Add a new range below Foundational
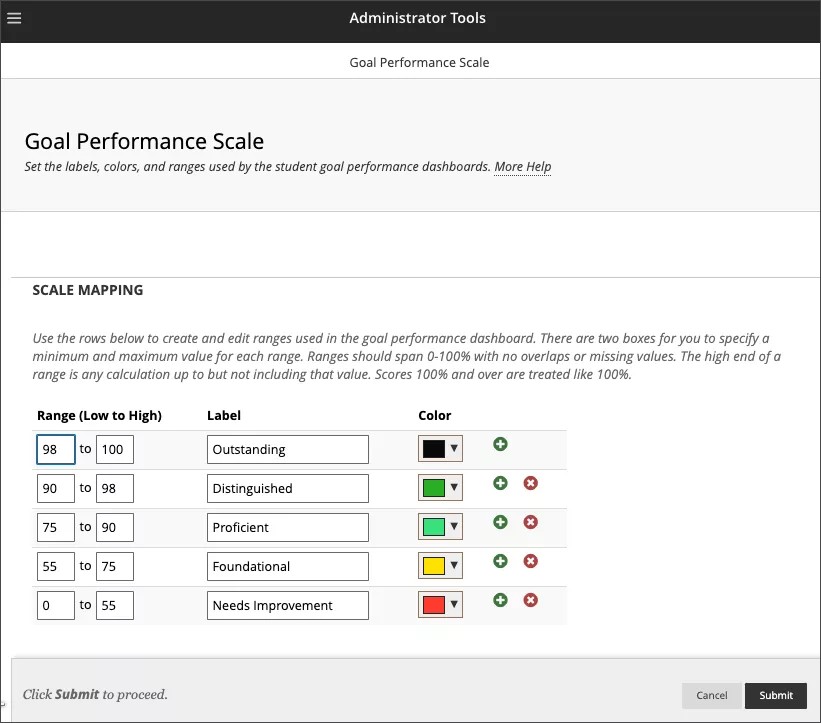 [500, 561]
